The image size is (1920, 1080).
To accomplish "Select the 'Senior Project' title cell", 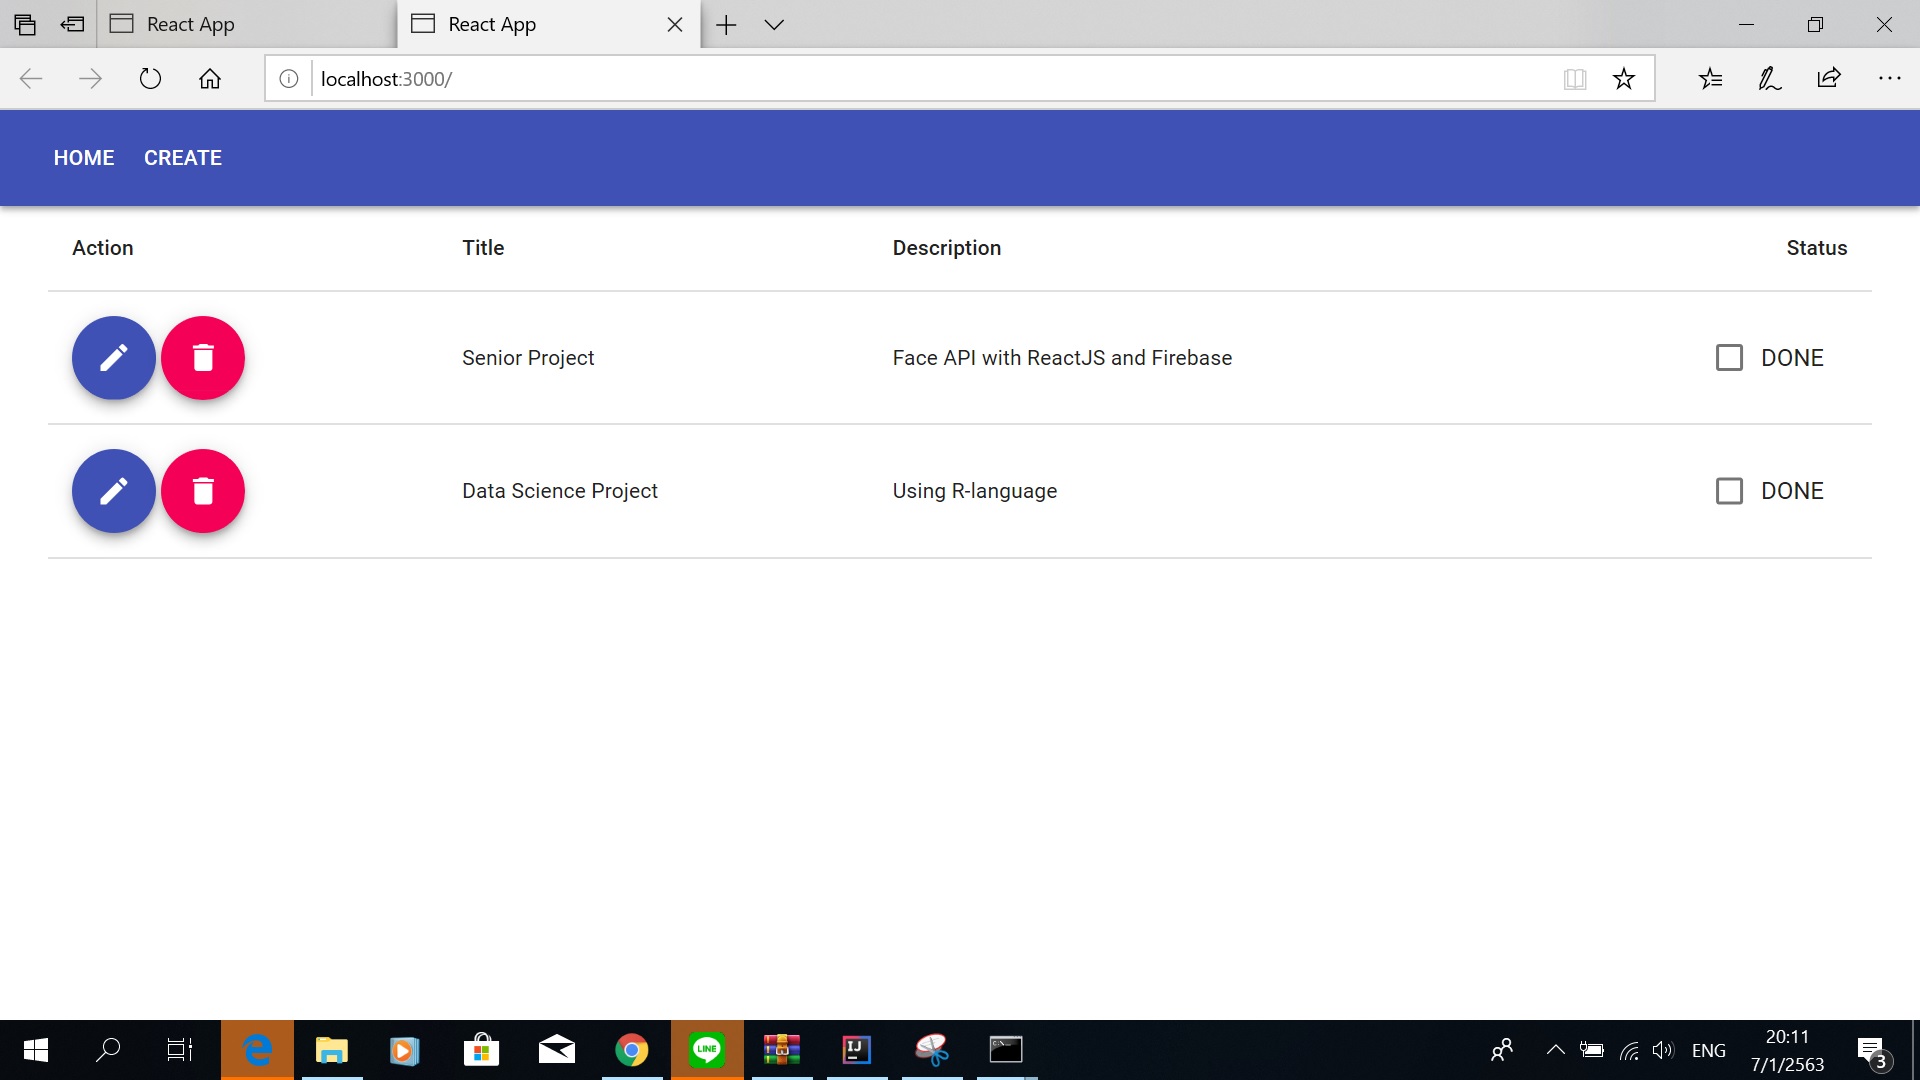I will point(528,358).
